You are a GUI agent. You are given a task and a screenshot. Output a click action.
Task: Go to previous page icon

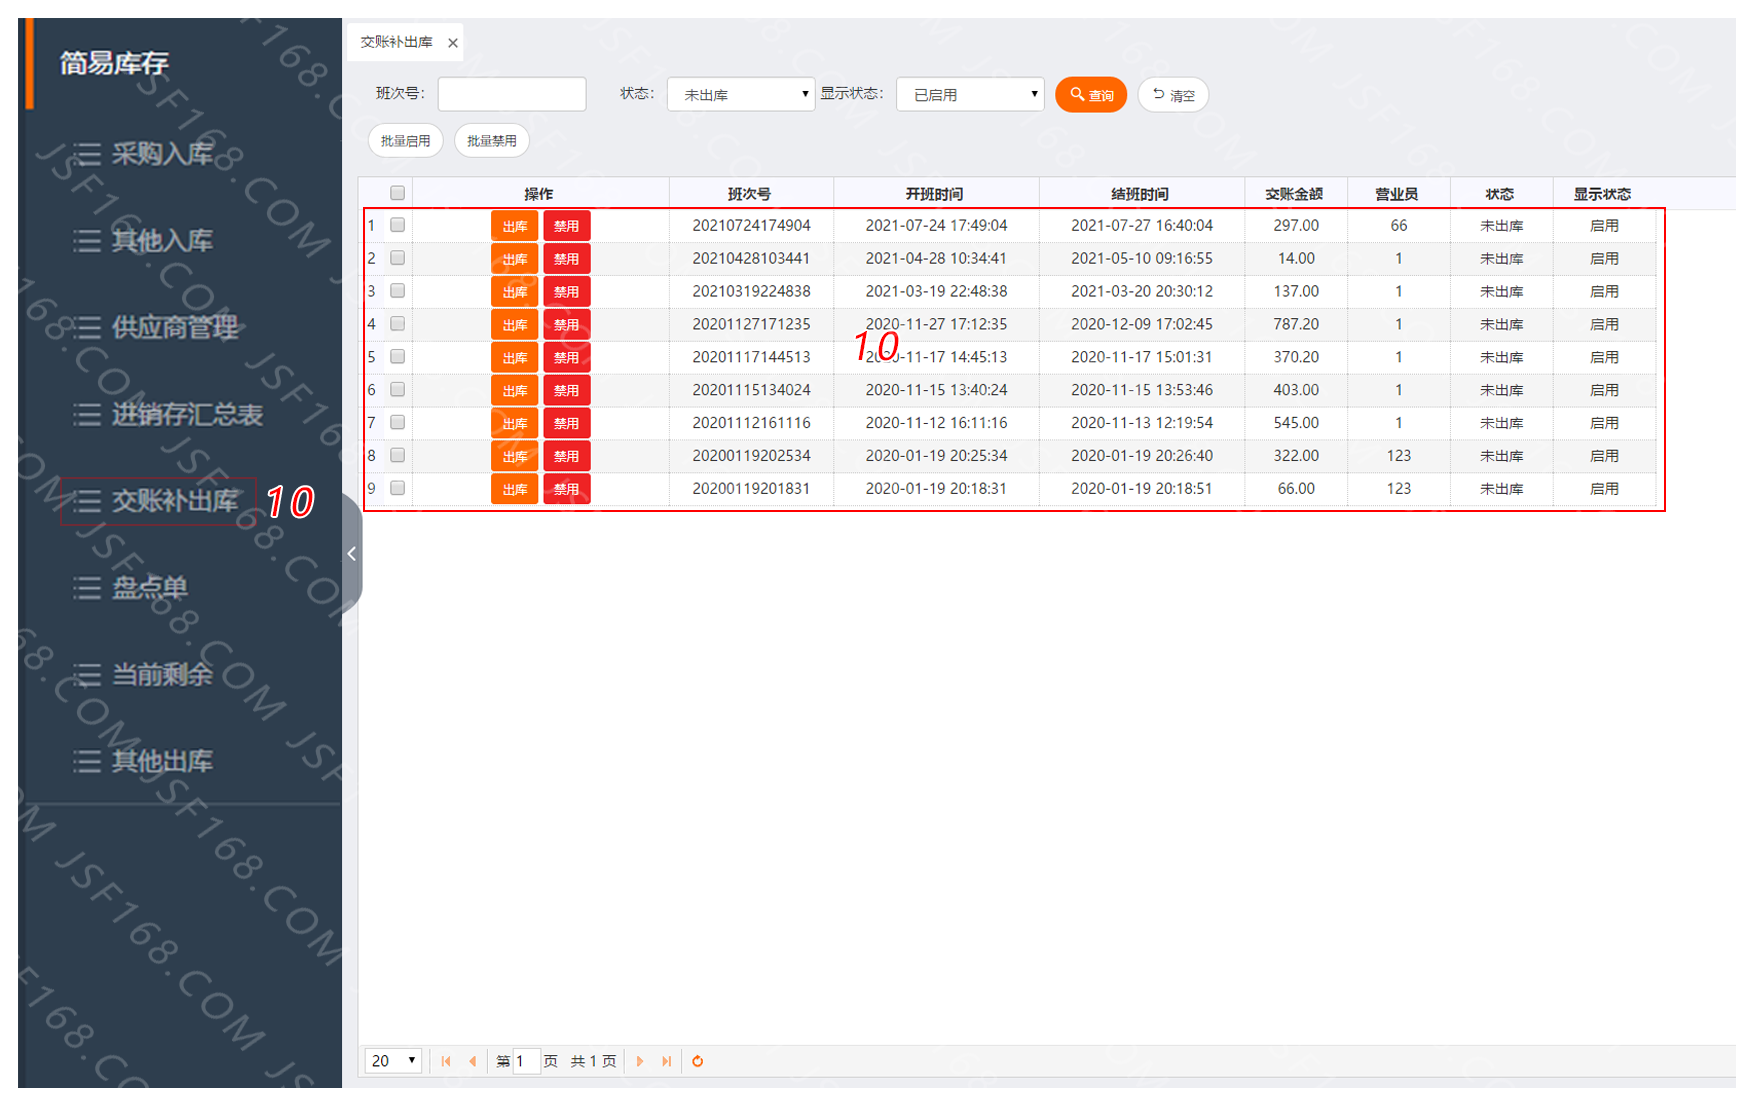coord(473,1061)
